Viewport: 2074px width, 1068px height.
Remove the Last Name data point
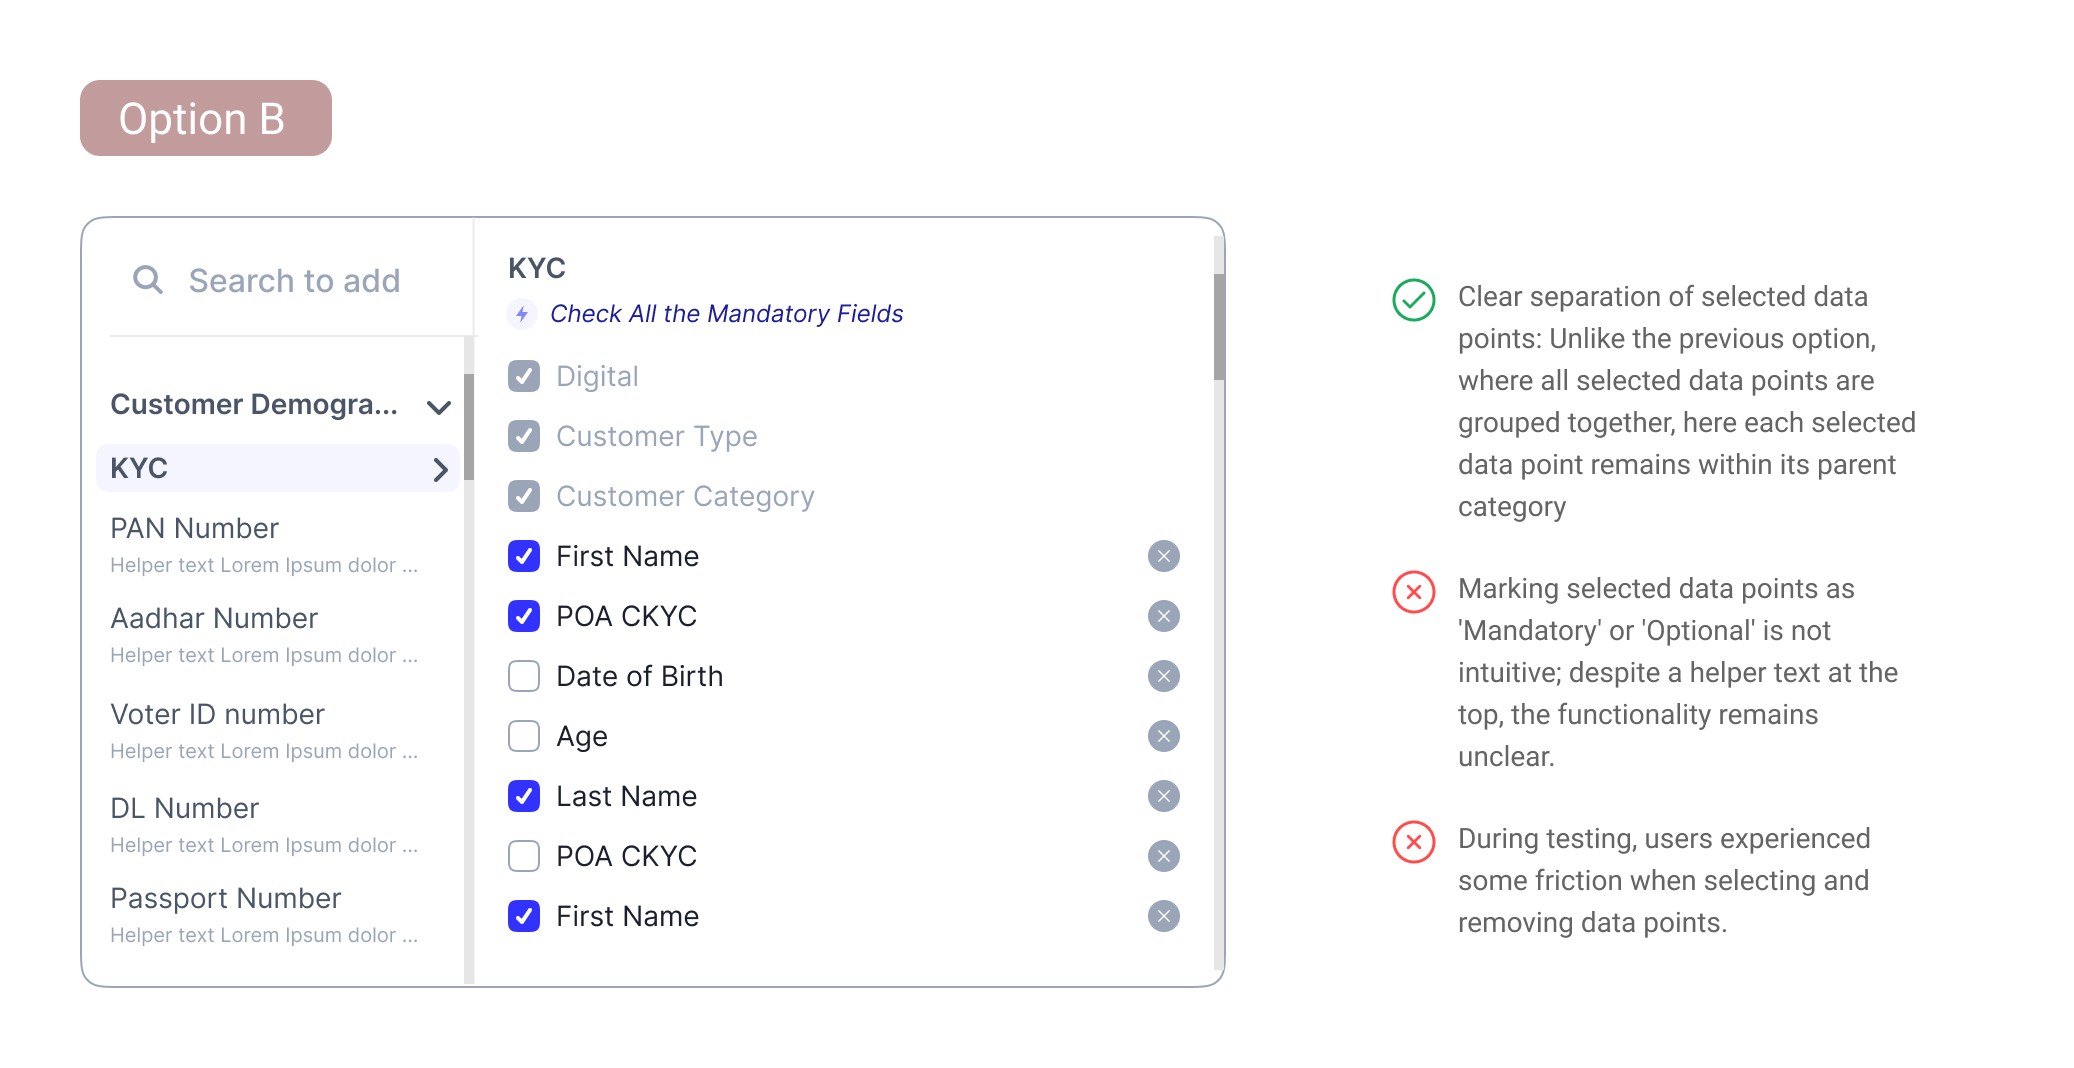[1164, 796]
